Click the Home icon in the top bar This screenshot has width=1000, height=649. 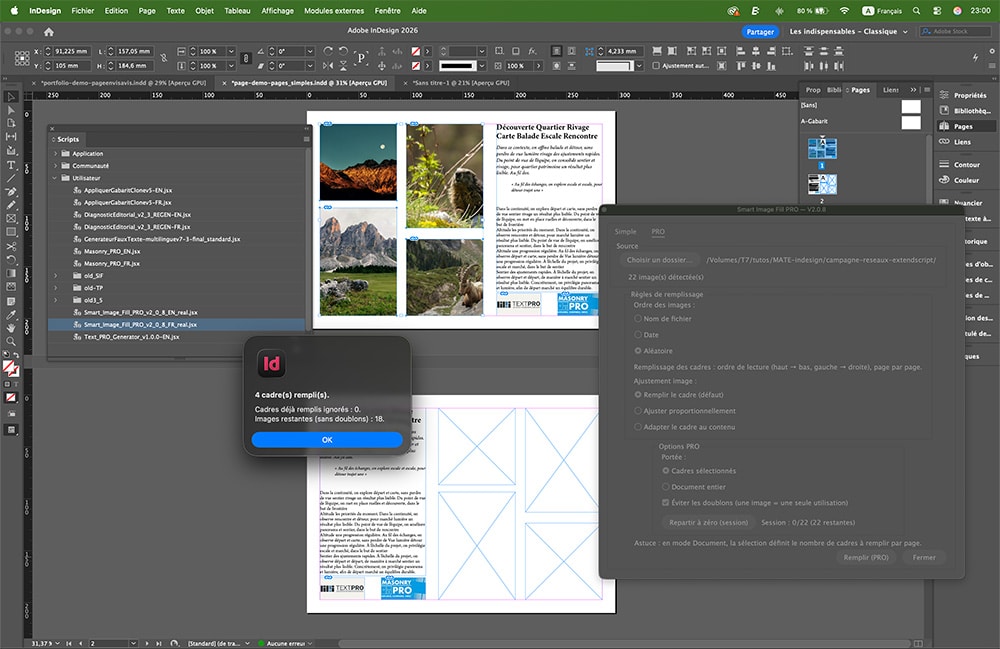click(x=49, y=32)
